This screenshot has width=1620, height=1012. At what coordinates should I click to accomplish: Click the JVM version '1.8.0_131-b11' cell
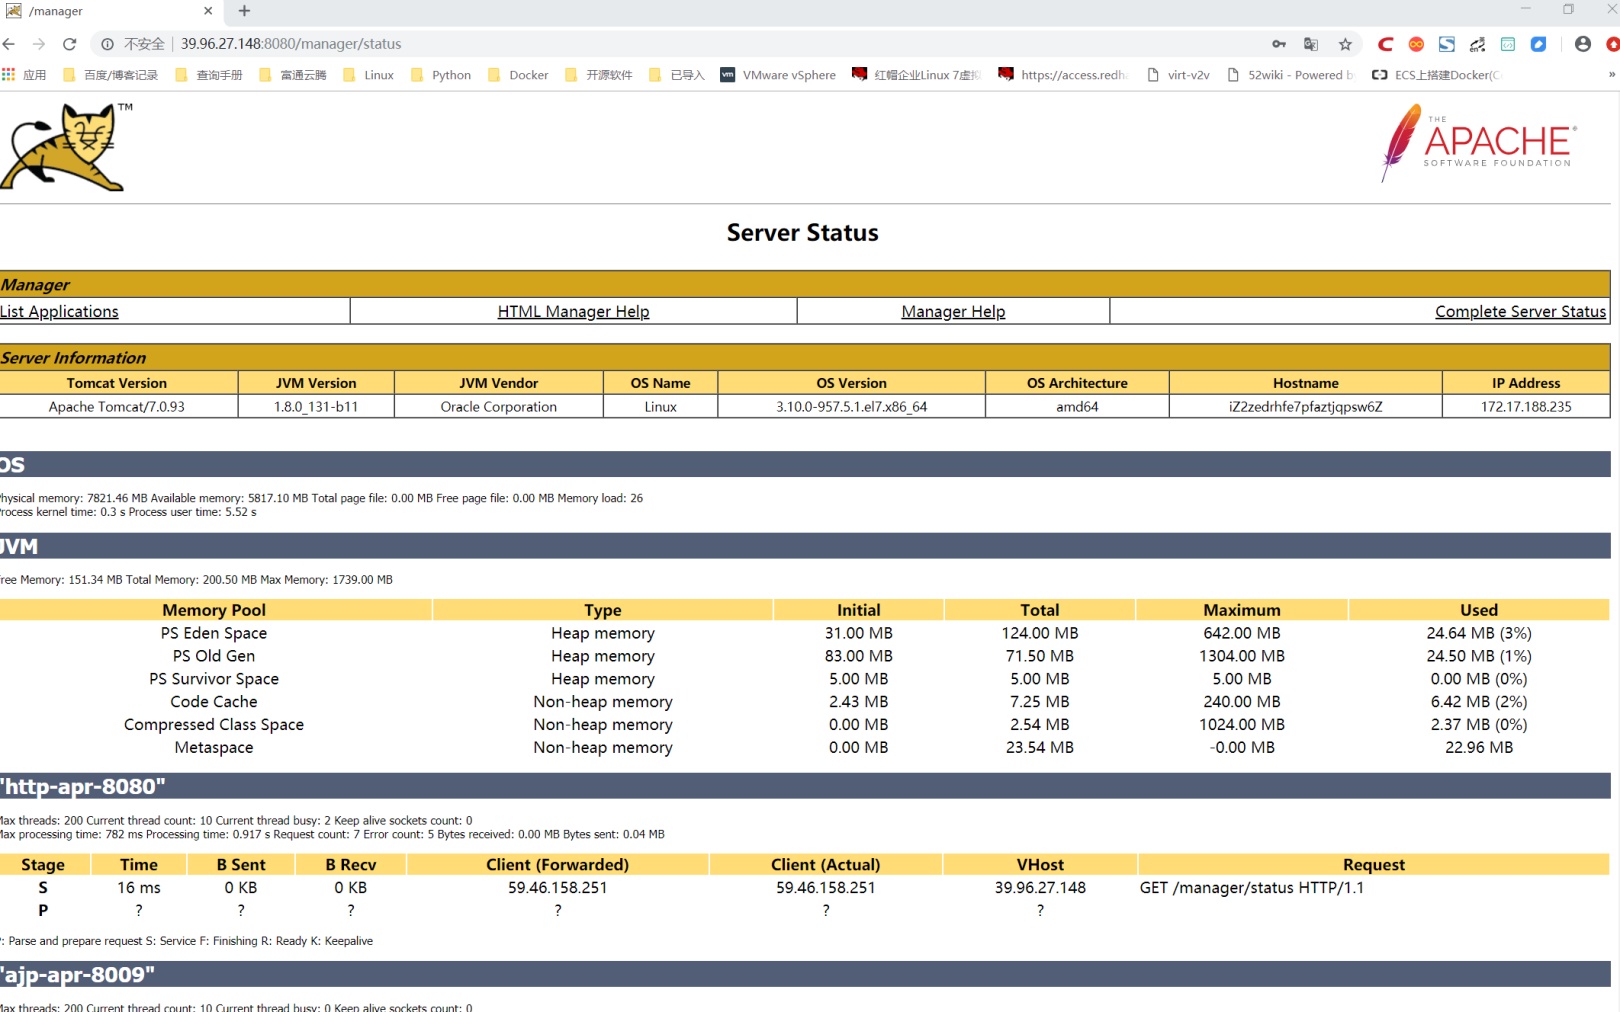[x=316, y=407]
